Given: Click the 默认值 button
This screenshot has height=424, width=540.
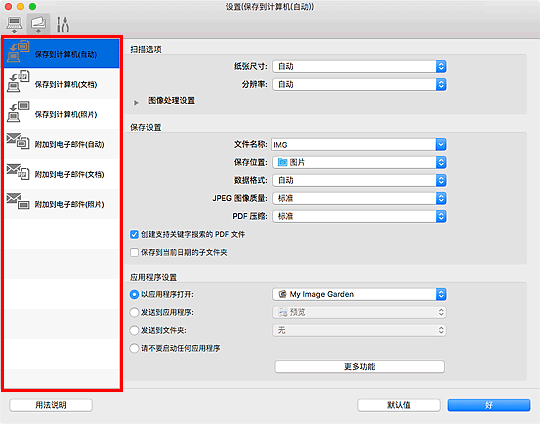Looking at the screenshot, I should coord(399,405).
